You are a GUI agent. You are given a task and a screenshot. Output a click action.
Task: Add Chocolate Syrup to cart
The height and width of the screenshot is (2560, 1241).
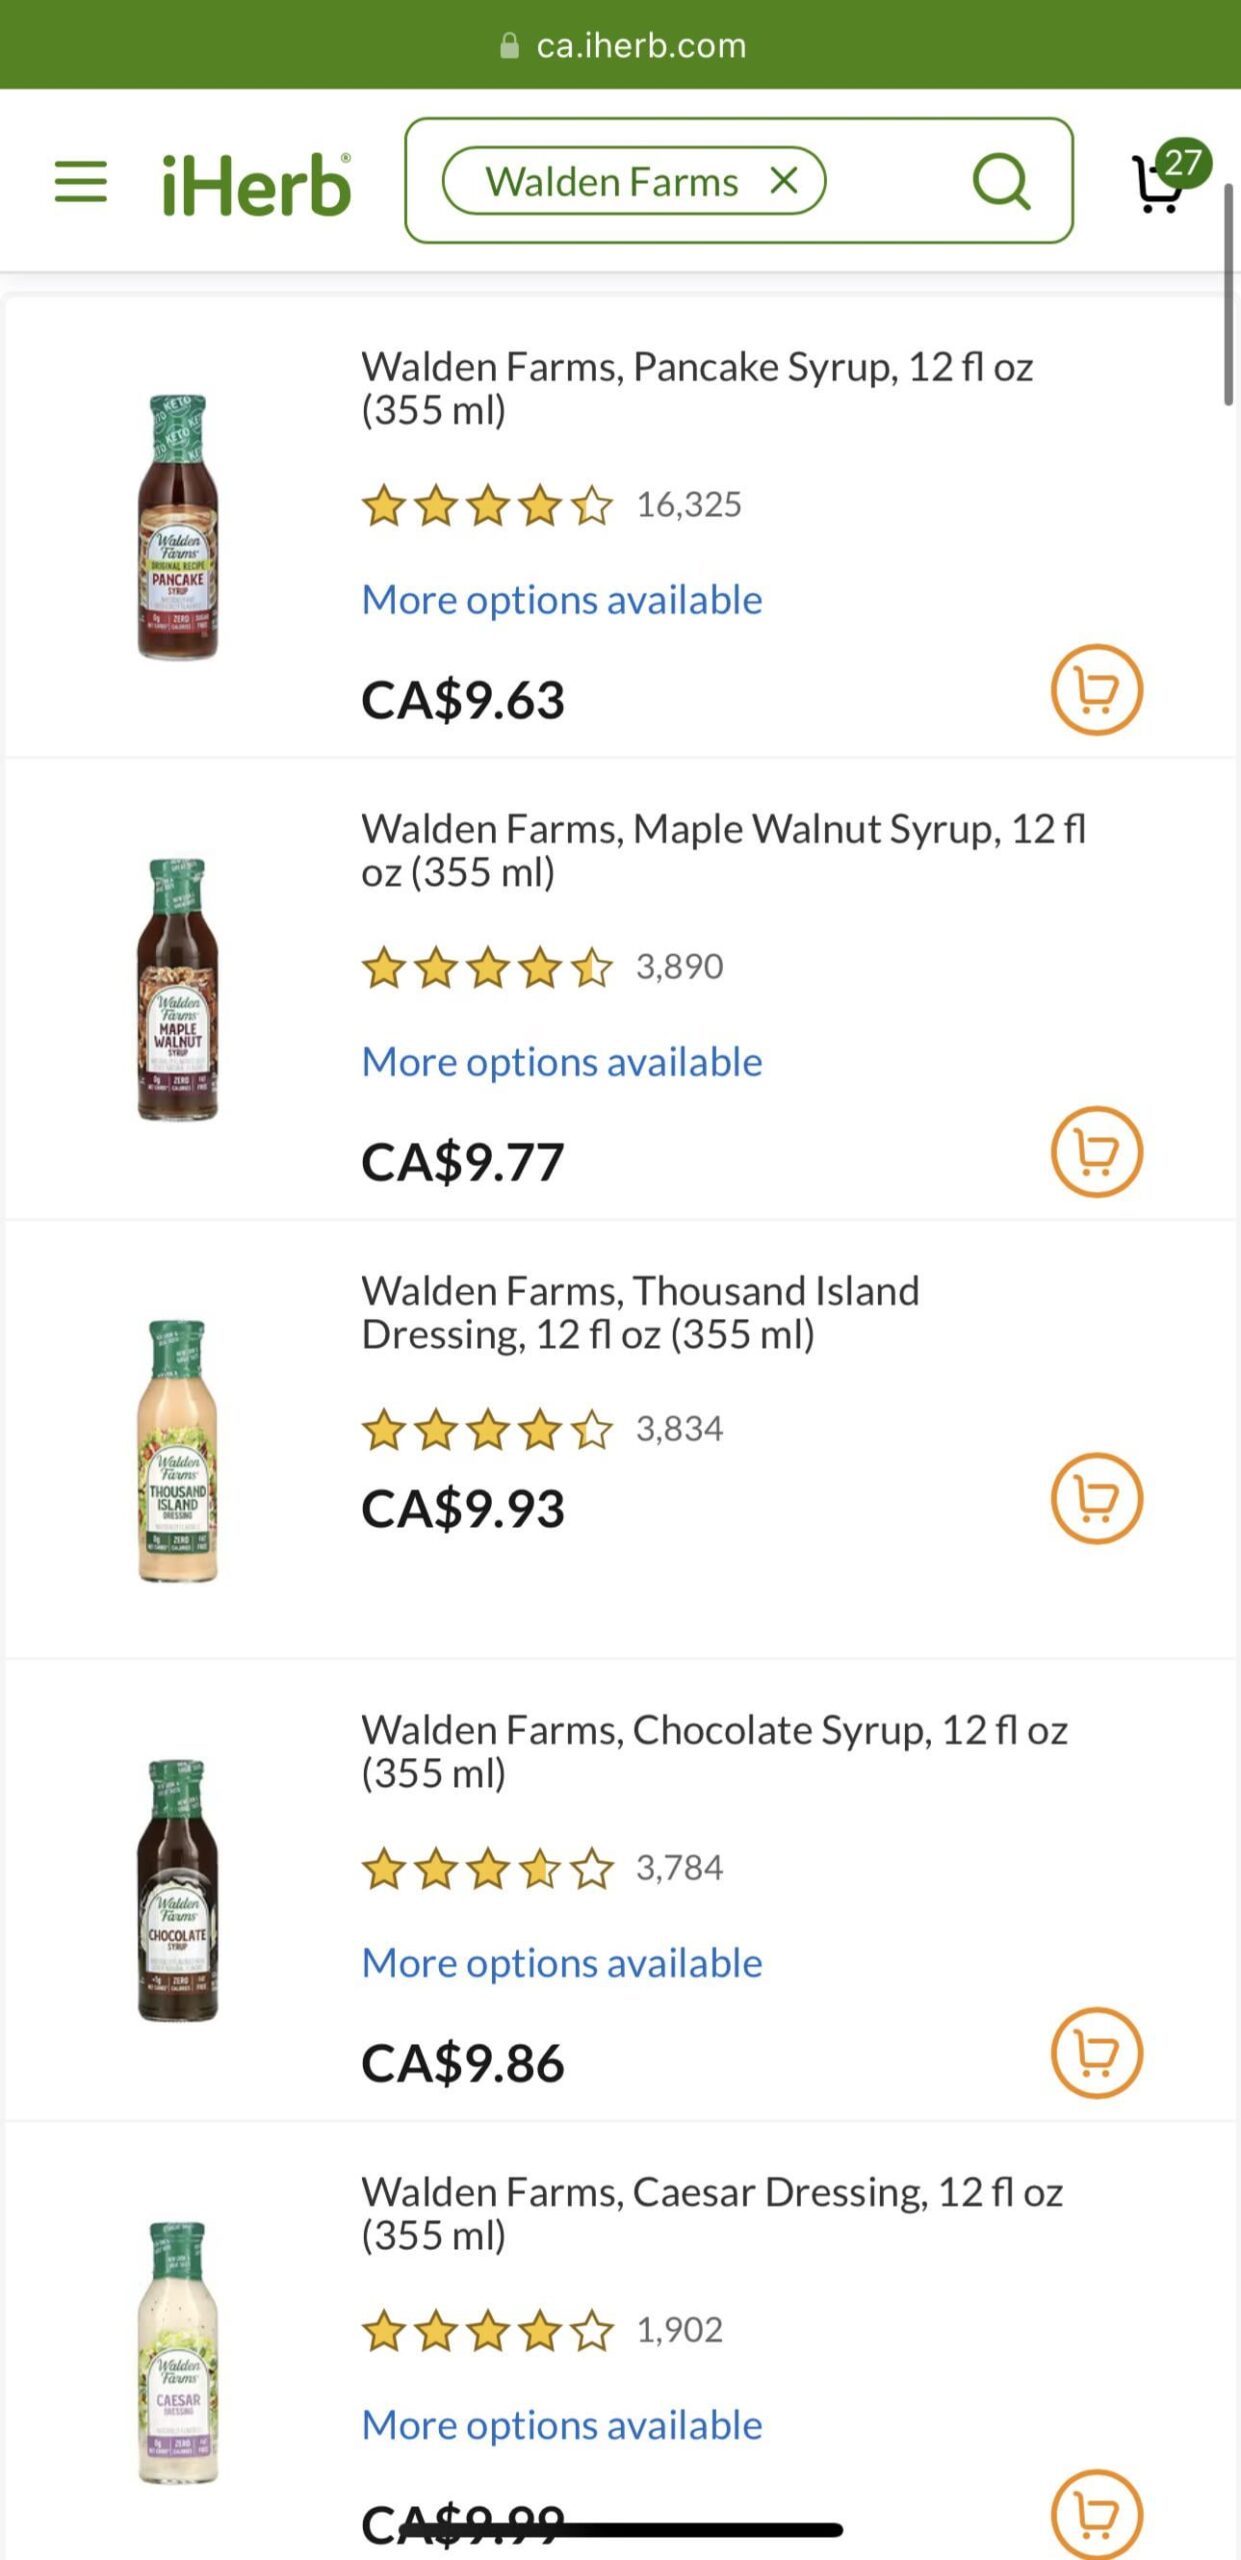pyautogui.click(x=1096, y=2052)
